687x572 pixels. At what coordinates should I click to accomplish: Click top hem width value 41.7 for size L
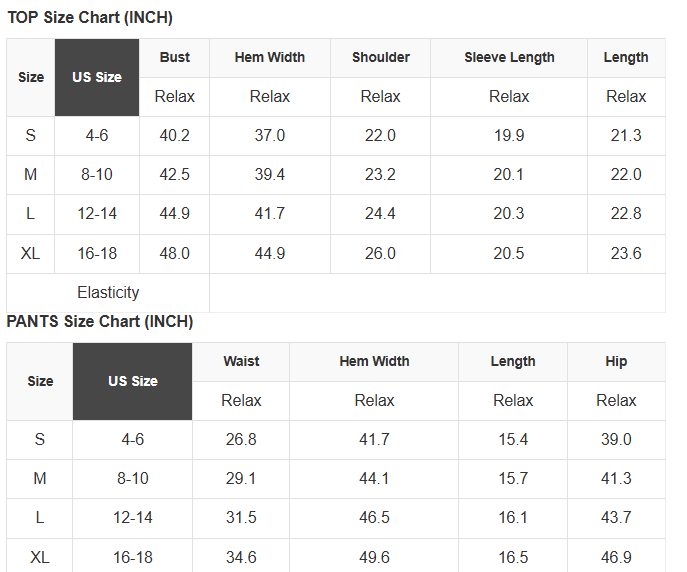coord(269,214)
